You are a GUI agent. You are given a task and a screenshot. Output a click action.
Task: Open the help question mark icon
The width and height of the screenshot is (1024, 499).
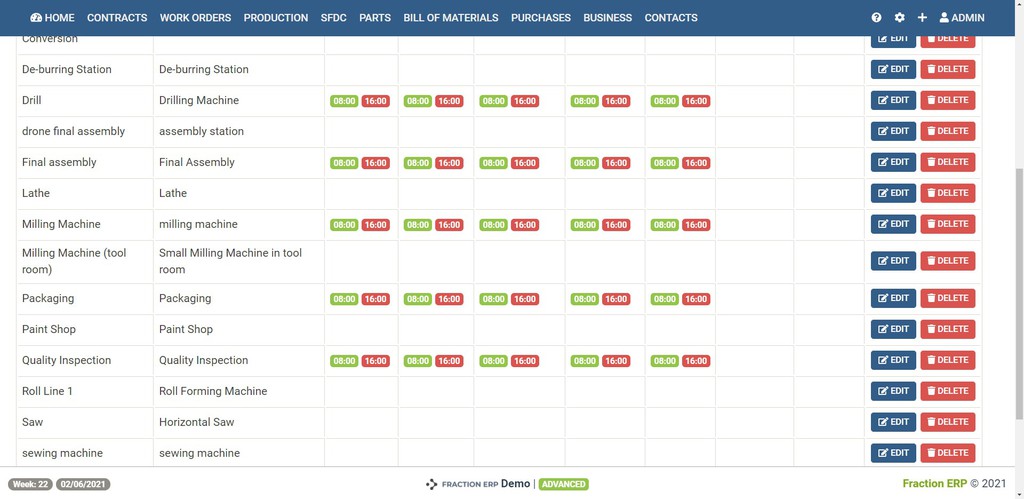[876, 18]
